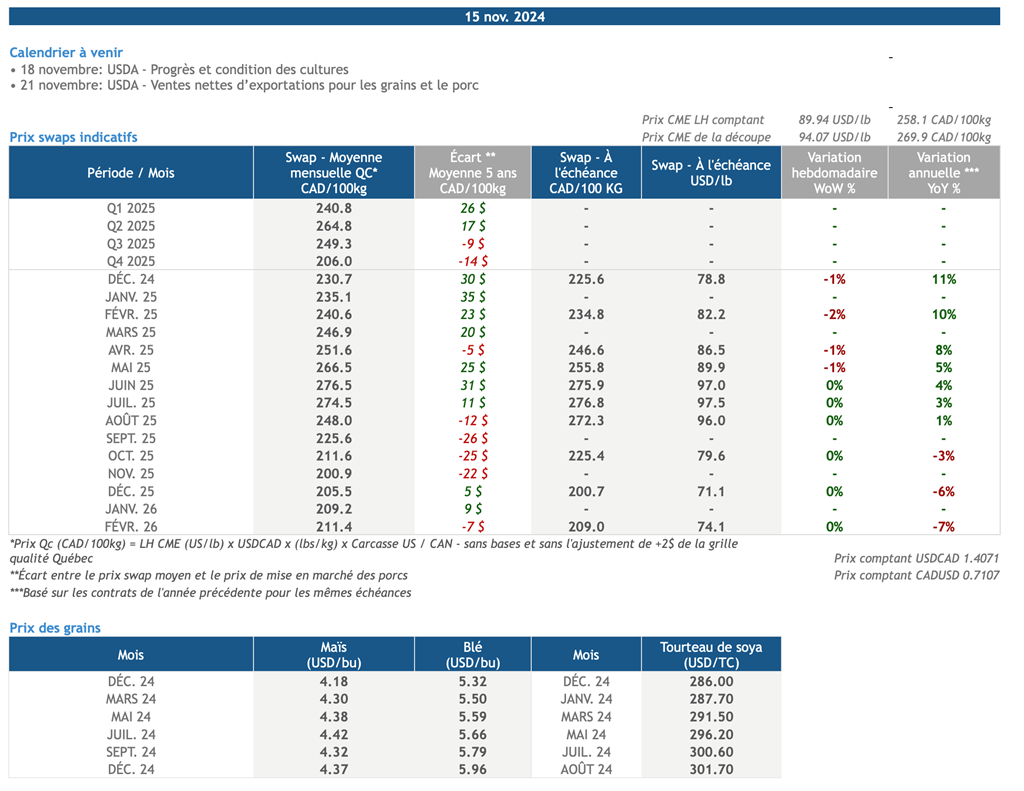Select the -26 $ écart for SEPT. 25
Screen dimensions: 1024x791
click(x=472, y=439)
